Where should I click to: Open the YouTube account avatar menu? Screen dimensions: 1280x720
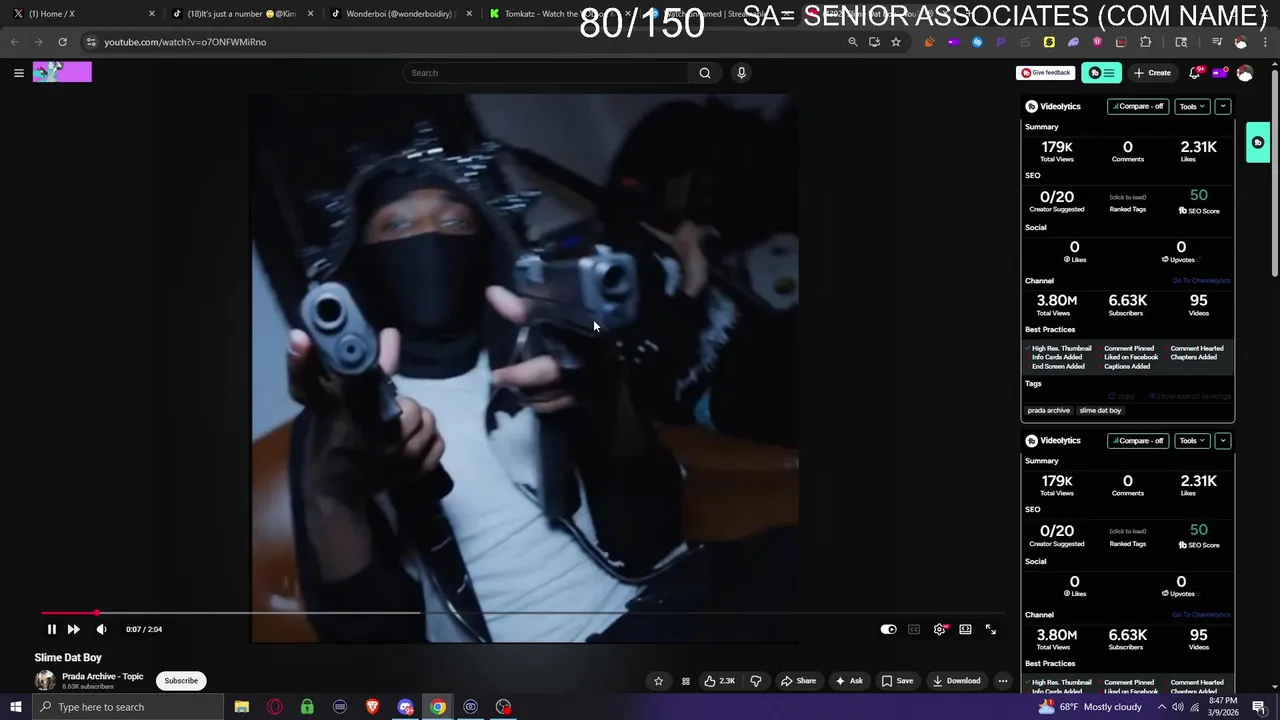(x=1245, y=73)
